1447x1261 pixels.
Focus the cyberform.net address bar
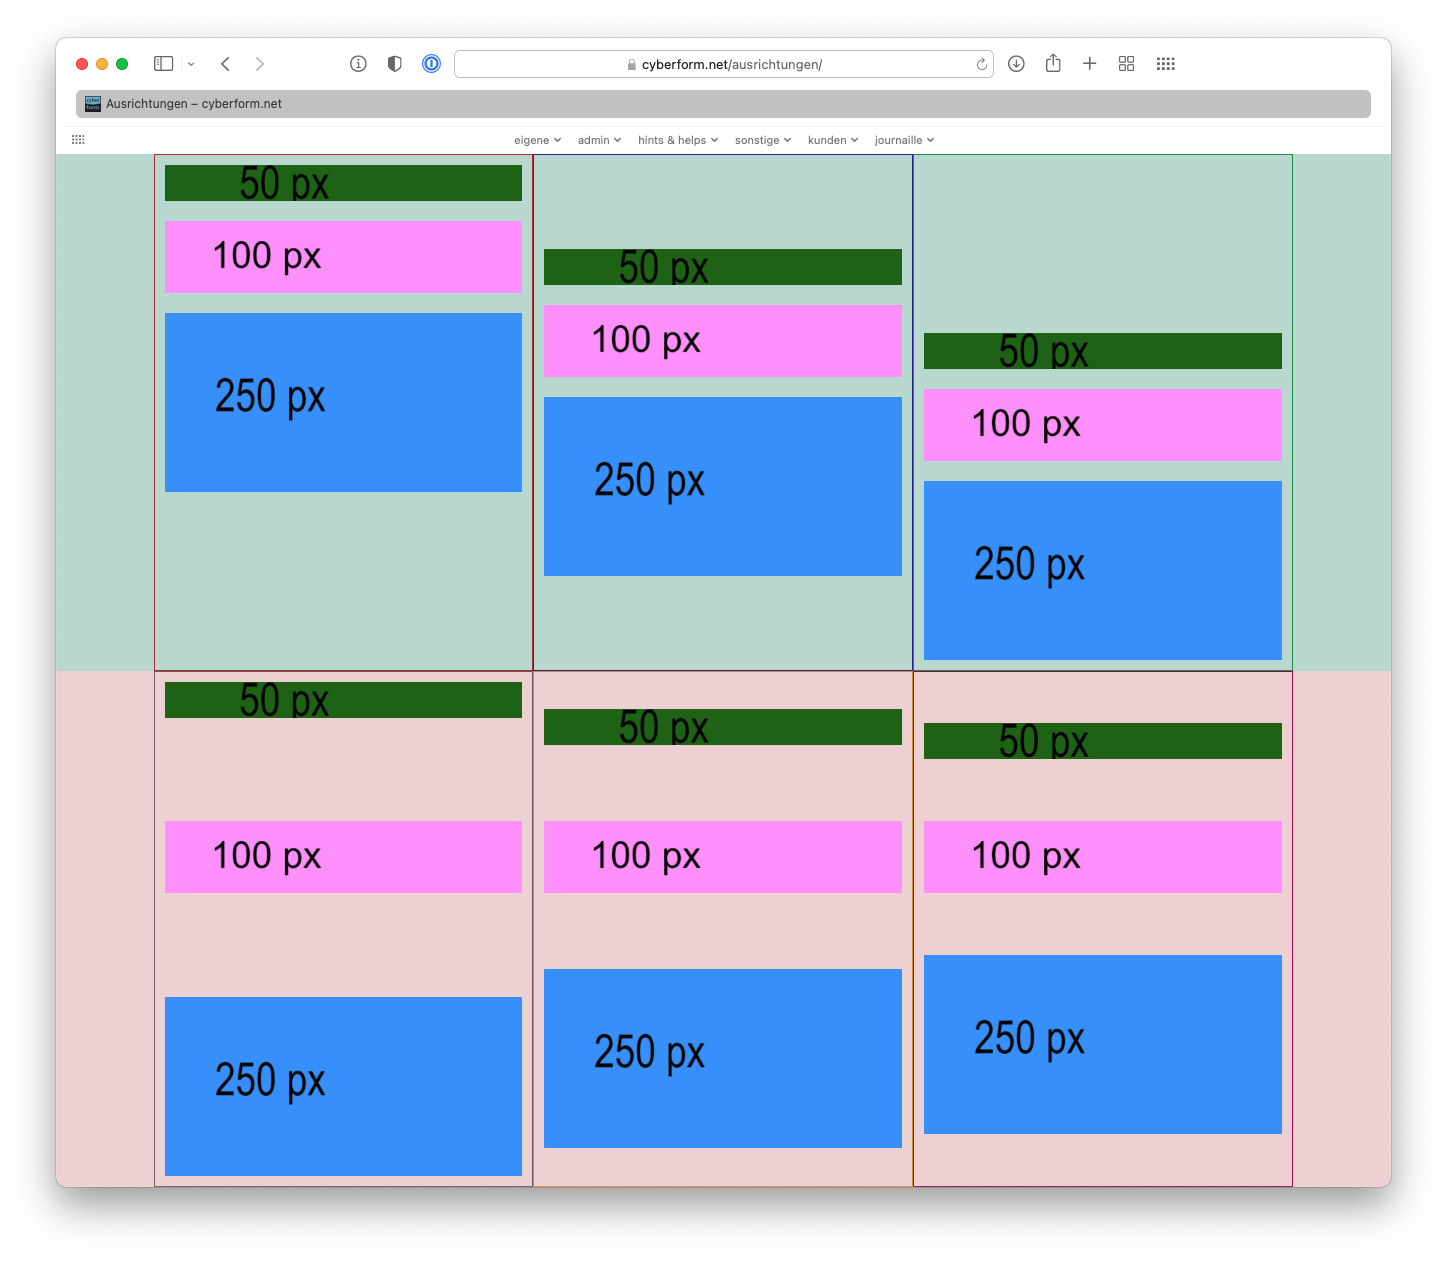click(723, 64)
